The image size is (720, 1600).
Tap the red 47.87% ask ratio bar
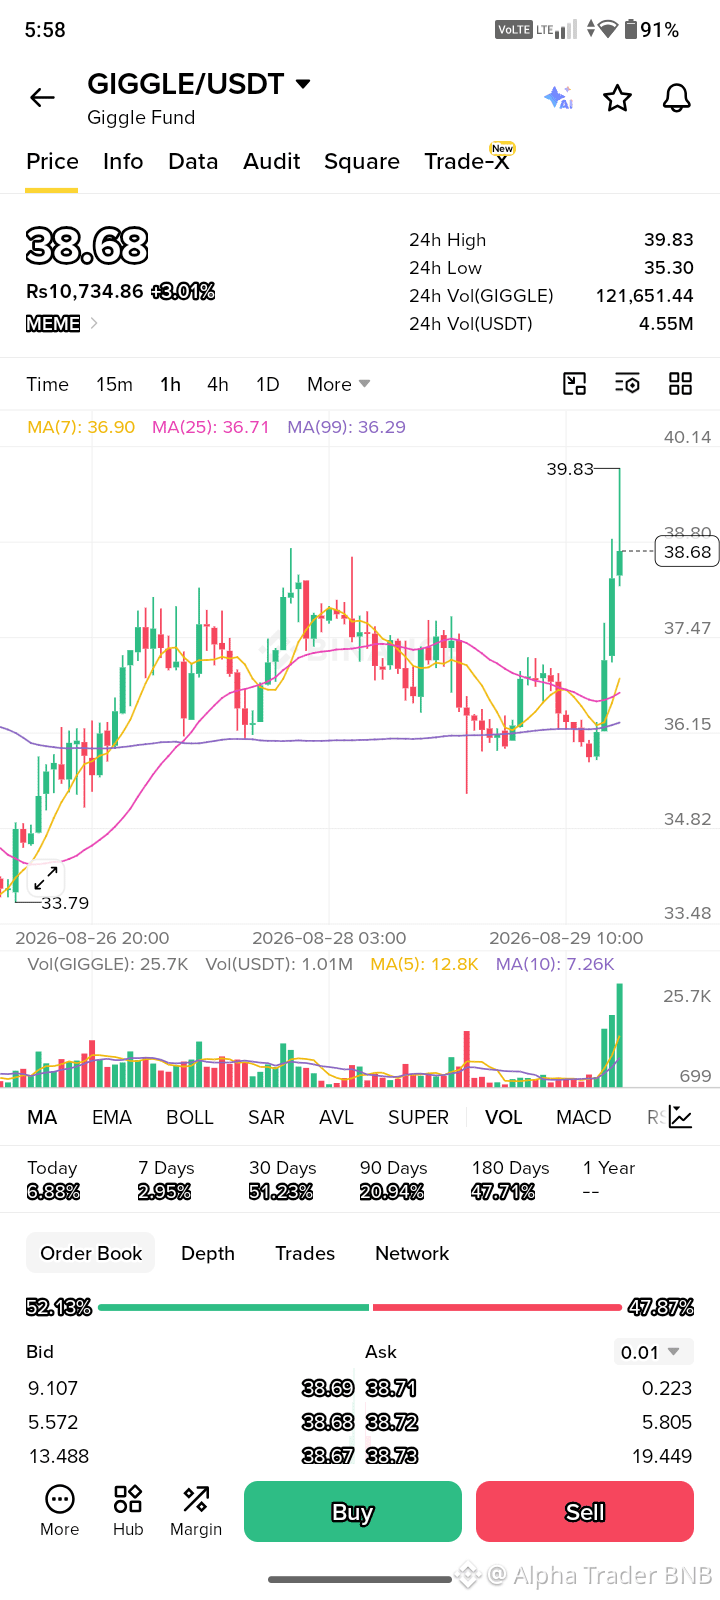497,1307
